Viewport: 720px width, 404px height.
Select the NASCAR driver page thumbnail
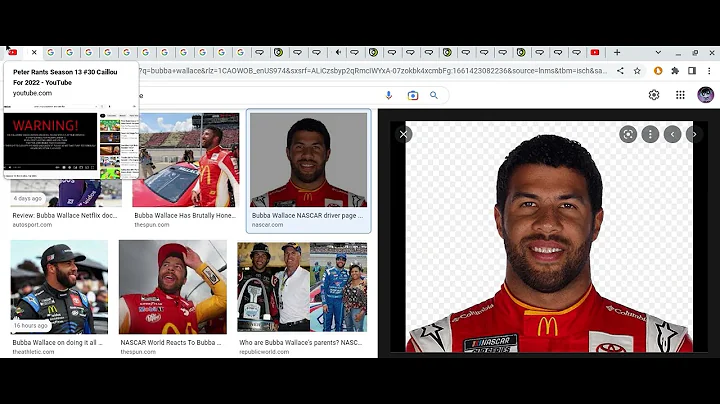[x=308, y=160]
